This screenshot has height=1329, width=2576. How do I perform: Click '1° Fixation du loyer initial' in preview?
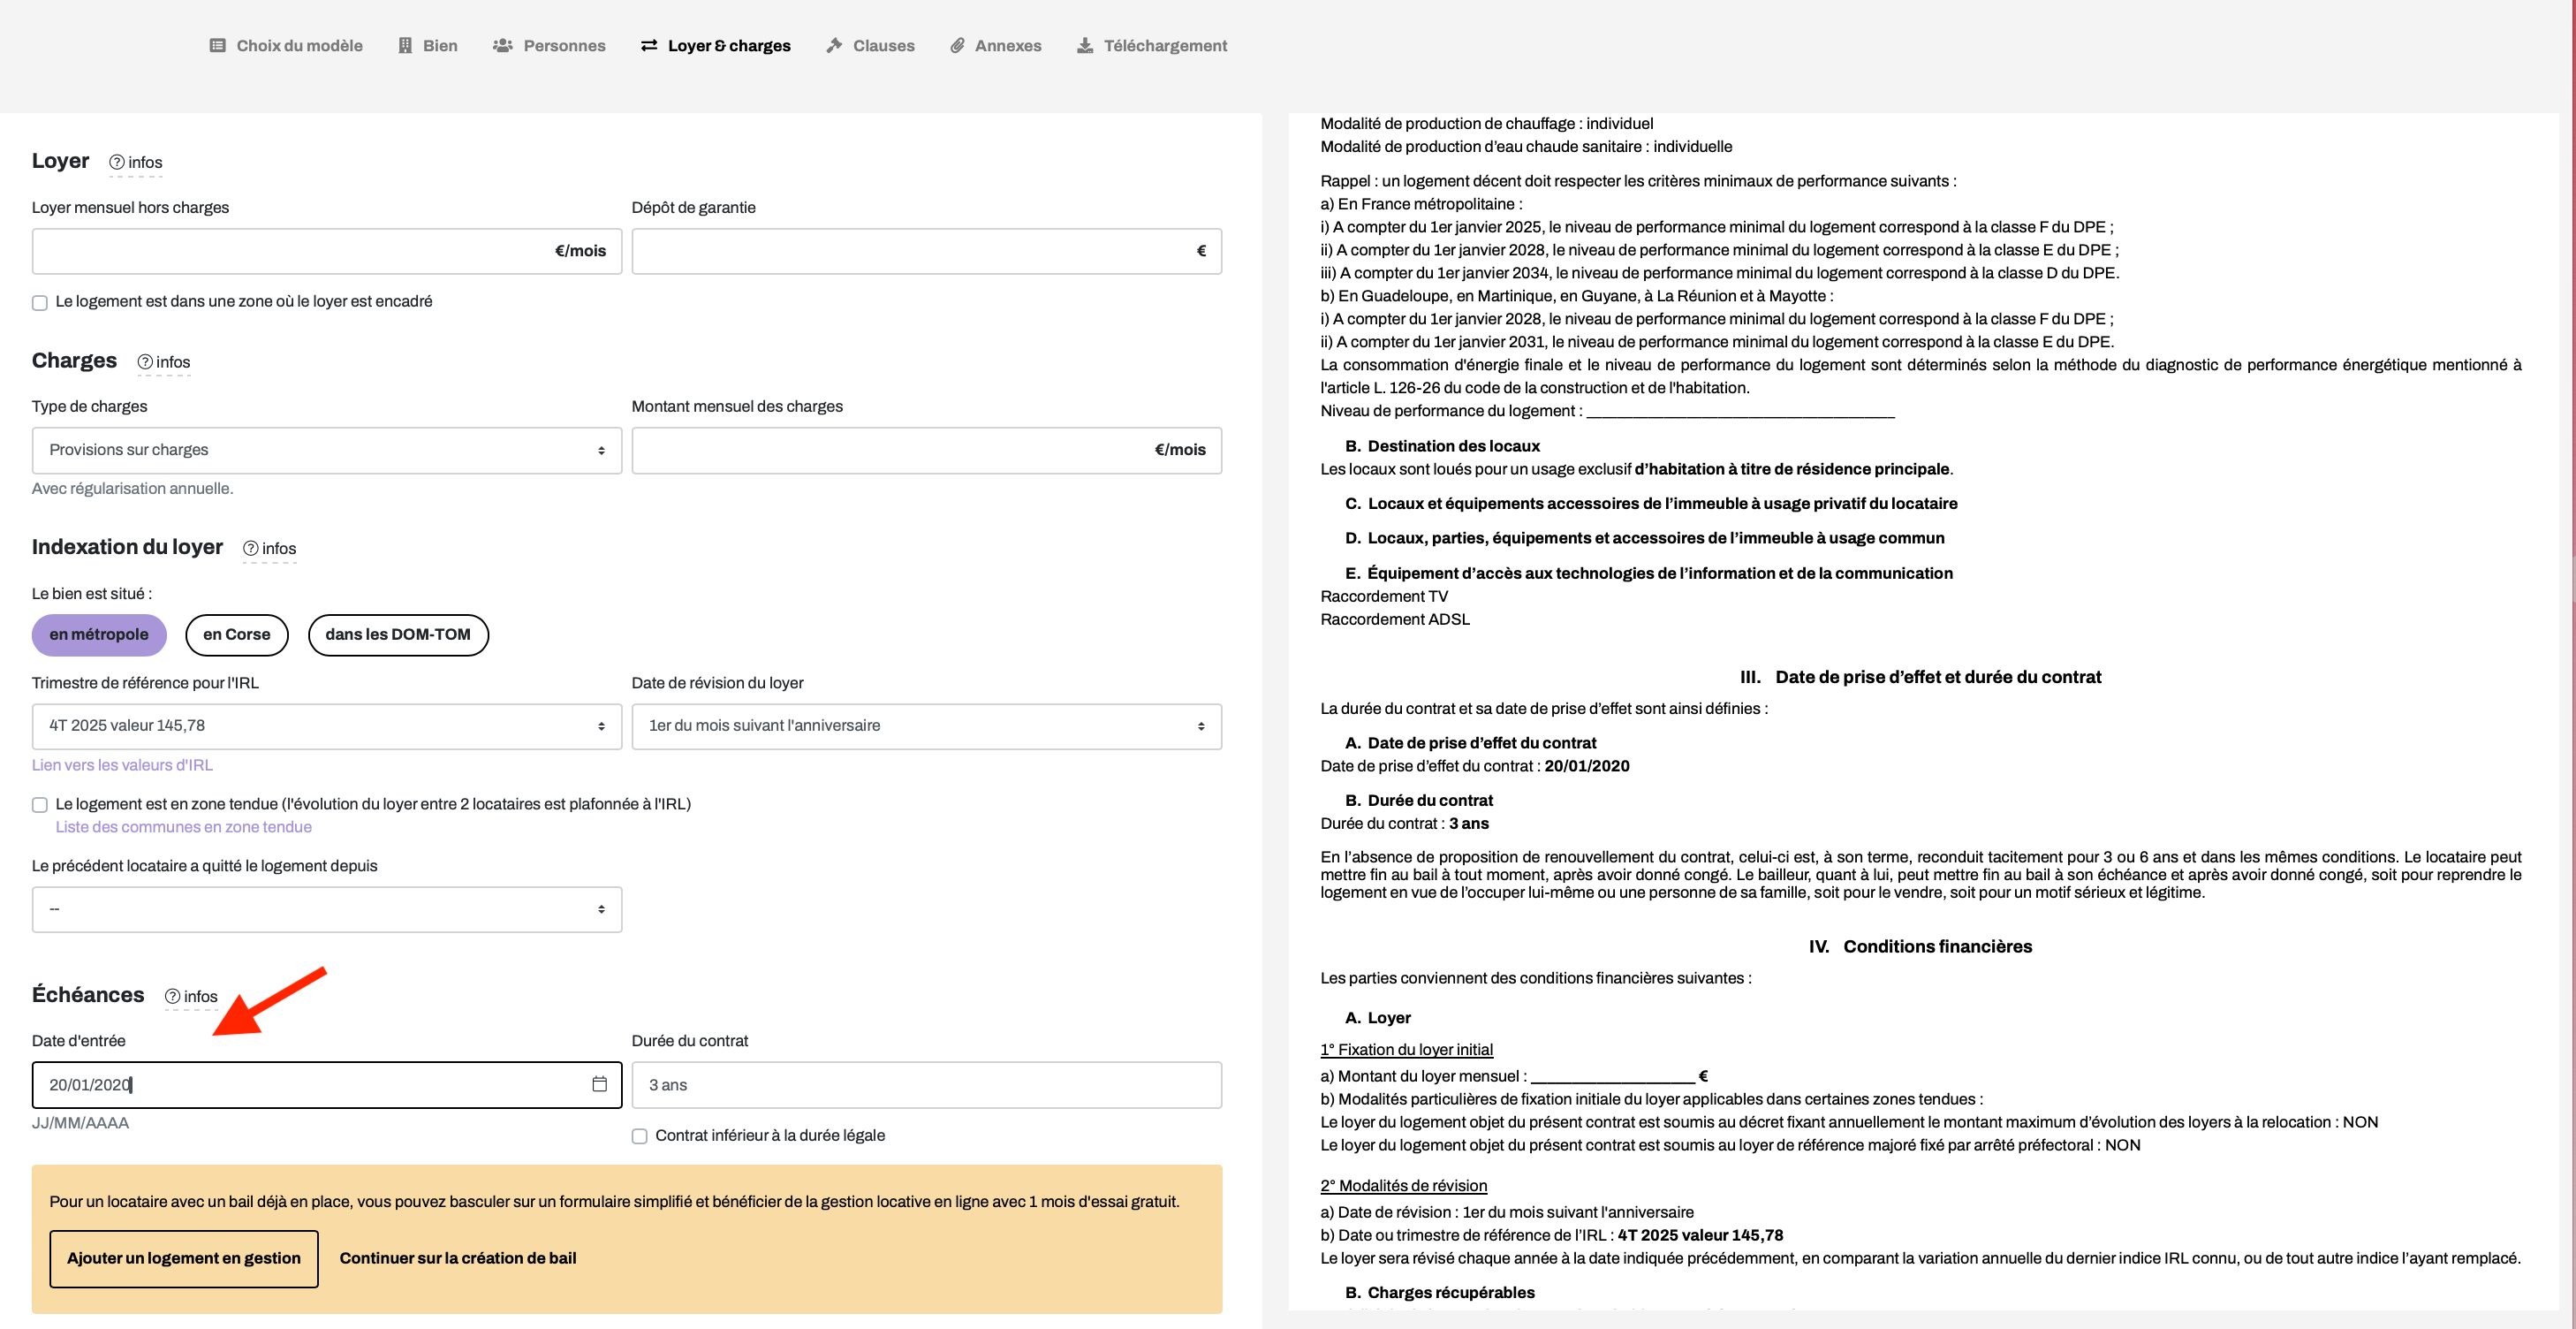click(x=1407, y=1049)
